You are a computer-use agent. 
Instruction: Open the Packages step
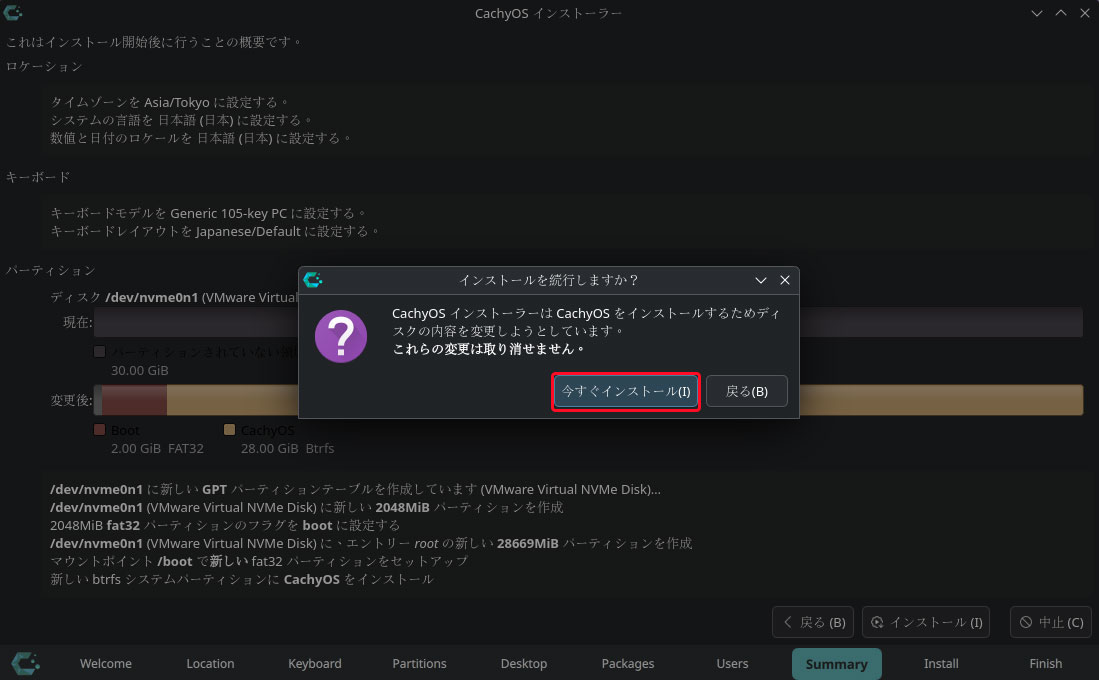tap(628, 664)
